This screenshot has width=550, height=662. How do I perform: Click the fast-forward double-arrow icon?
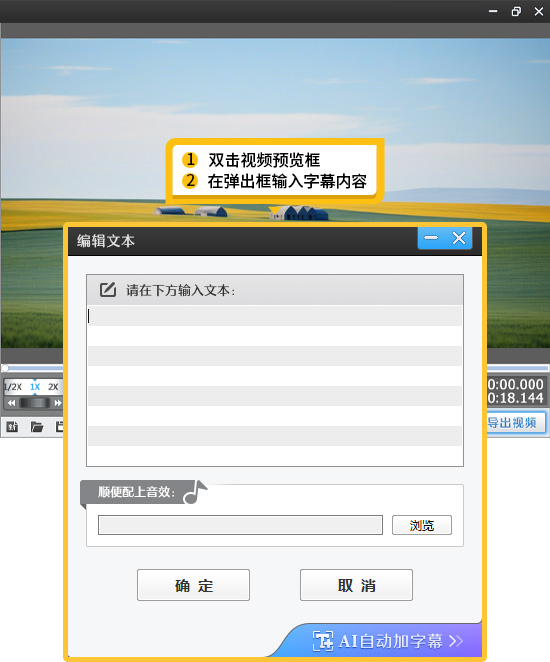coord(57,403)
